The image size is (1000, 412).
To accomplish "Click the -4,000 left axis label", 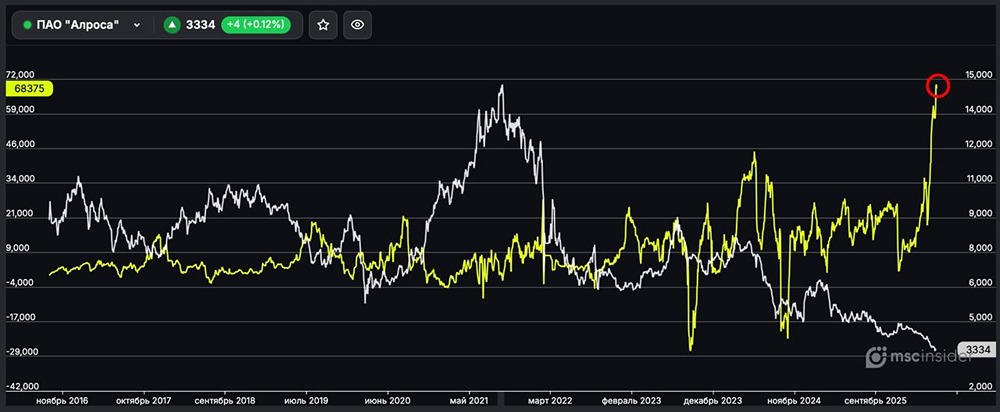I will [x=20, y=283].
